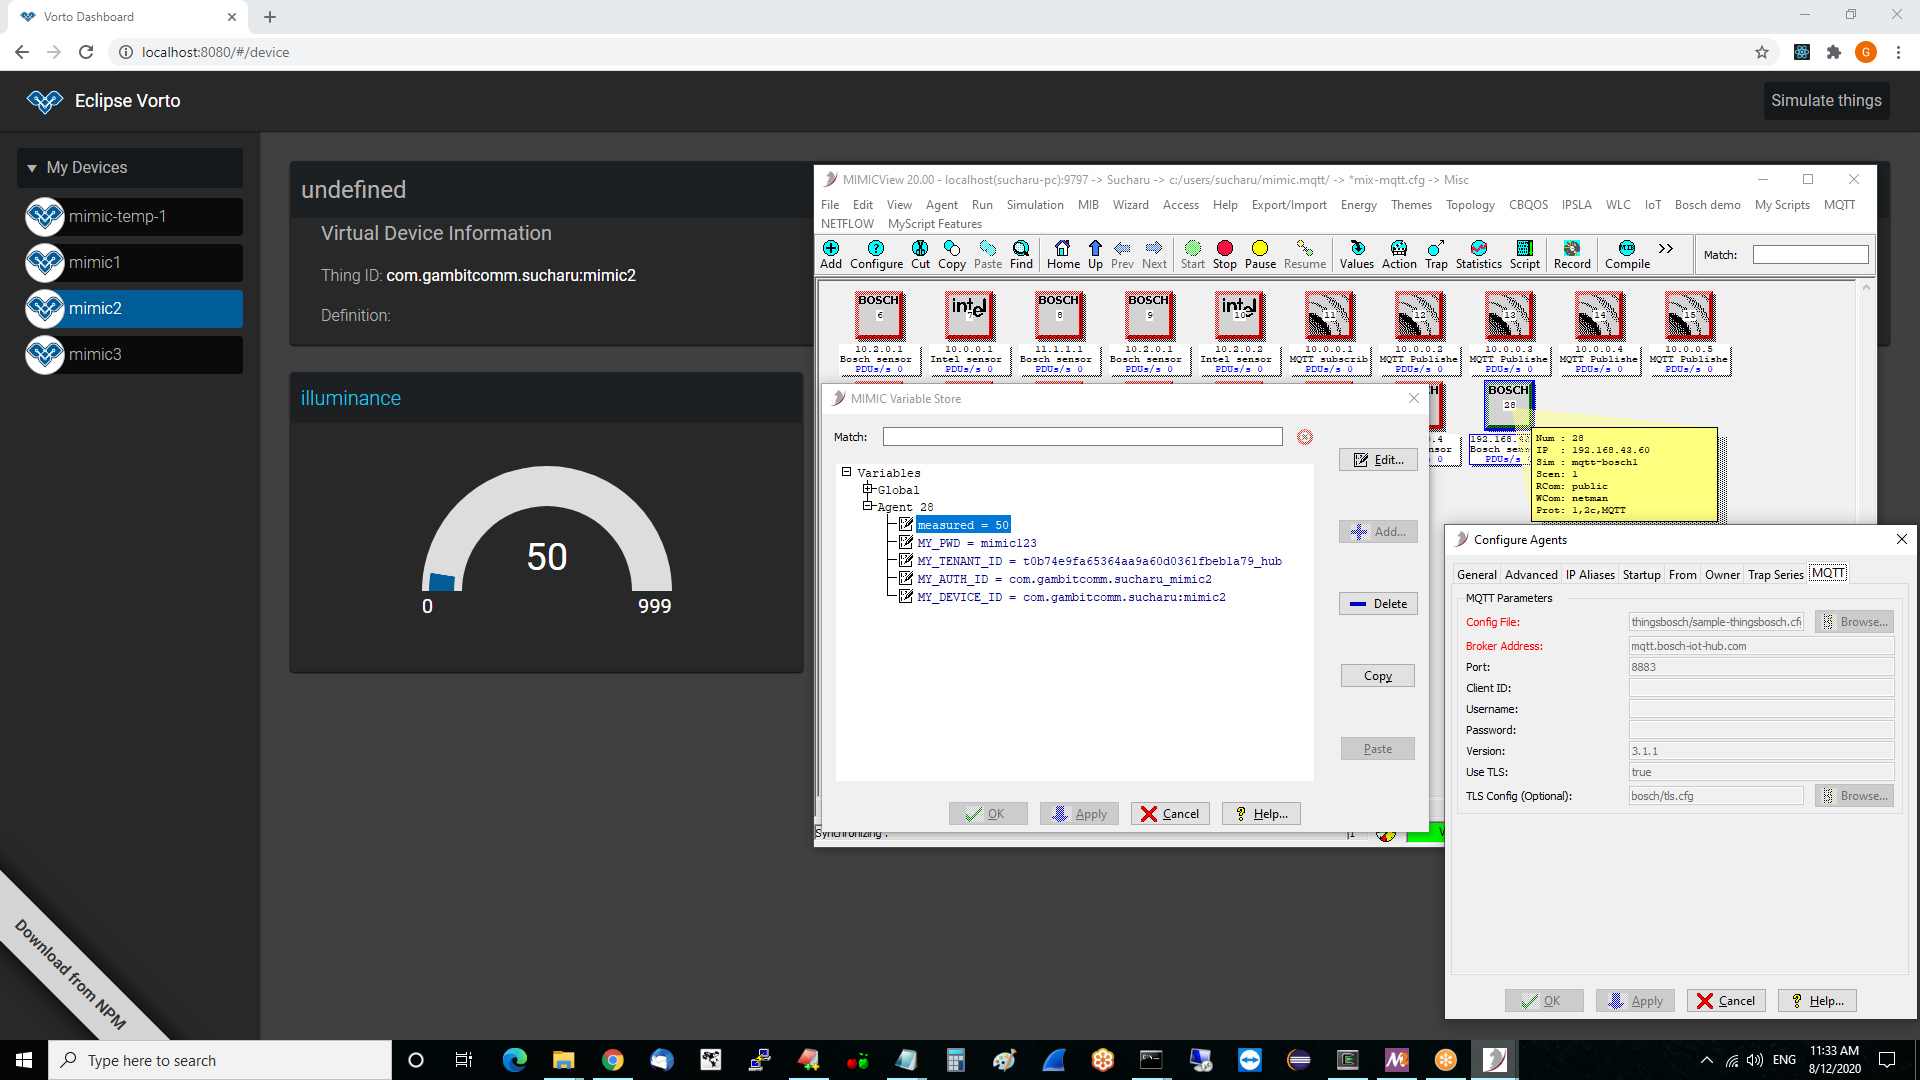This screenshot has height=1080, width=1920.
Task: Click Edit... in the Variable Store
Action: tap(1378, 460)
